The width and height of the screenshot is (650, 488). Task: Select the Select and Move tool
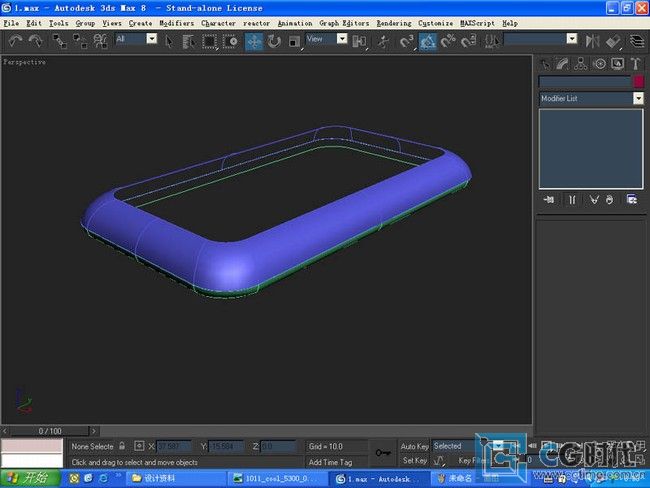pos(254,41)
